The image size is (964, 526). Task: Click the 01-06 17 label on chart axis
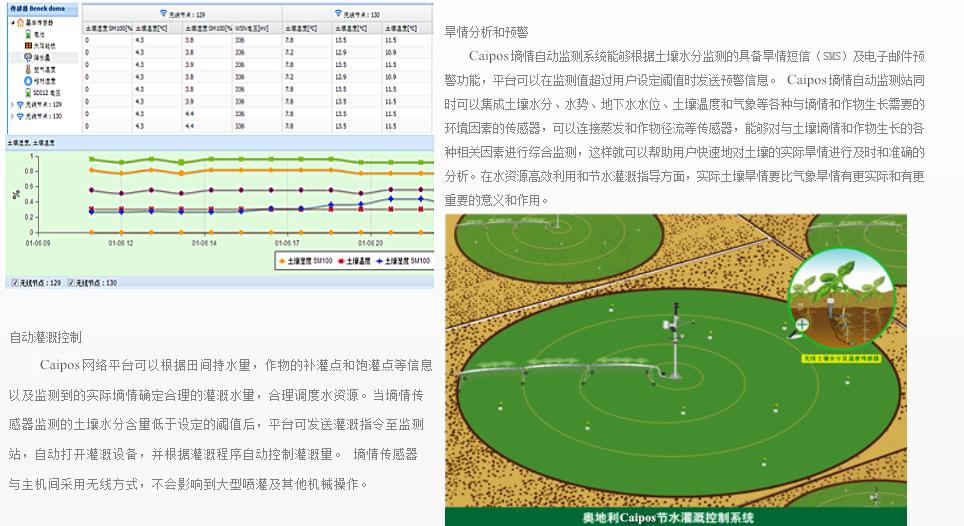coord(287,243)
